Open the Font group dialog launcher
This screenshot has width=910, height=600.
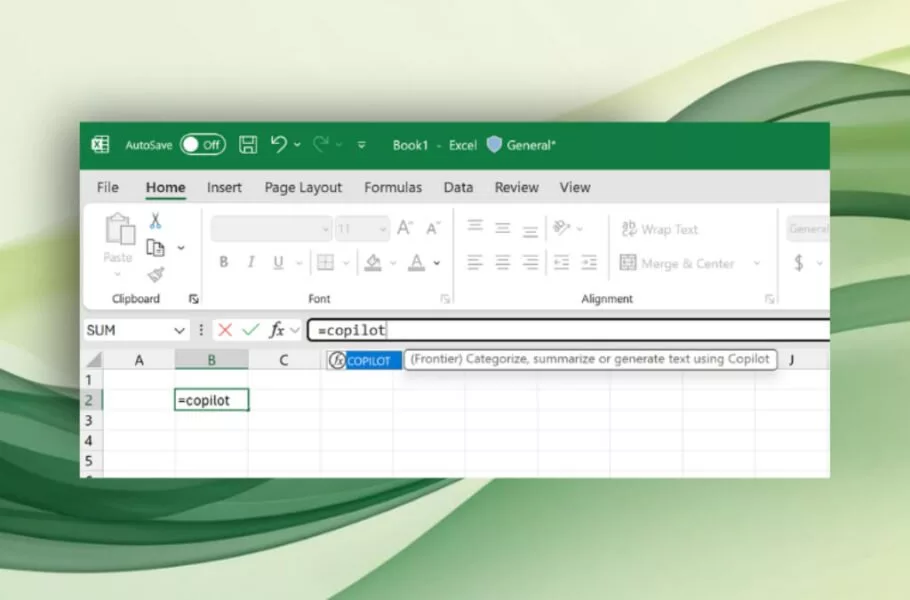pos(445,299)
